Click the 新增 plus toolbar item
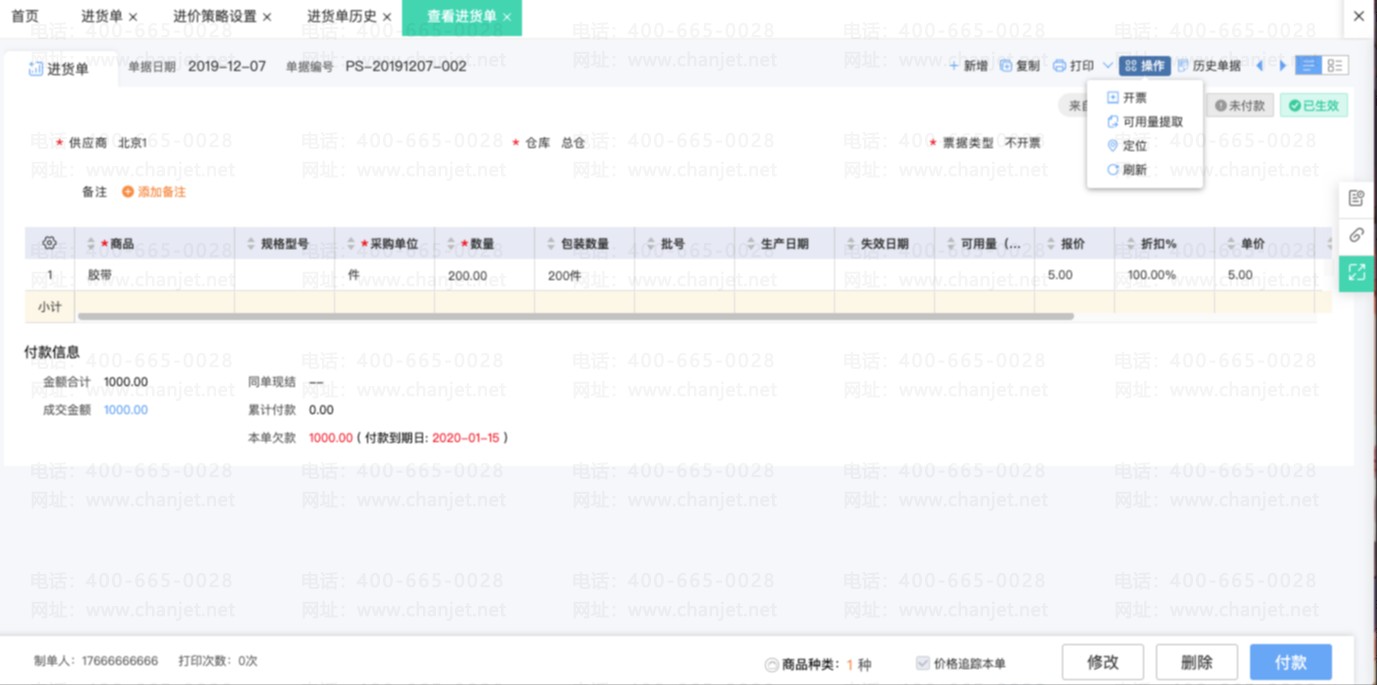The image size is (1377, 685). pos(968,66)
